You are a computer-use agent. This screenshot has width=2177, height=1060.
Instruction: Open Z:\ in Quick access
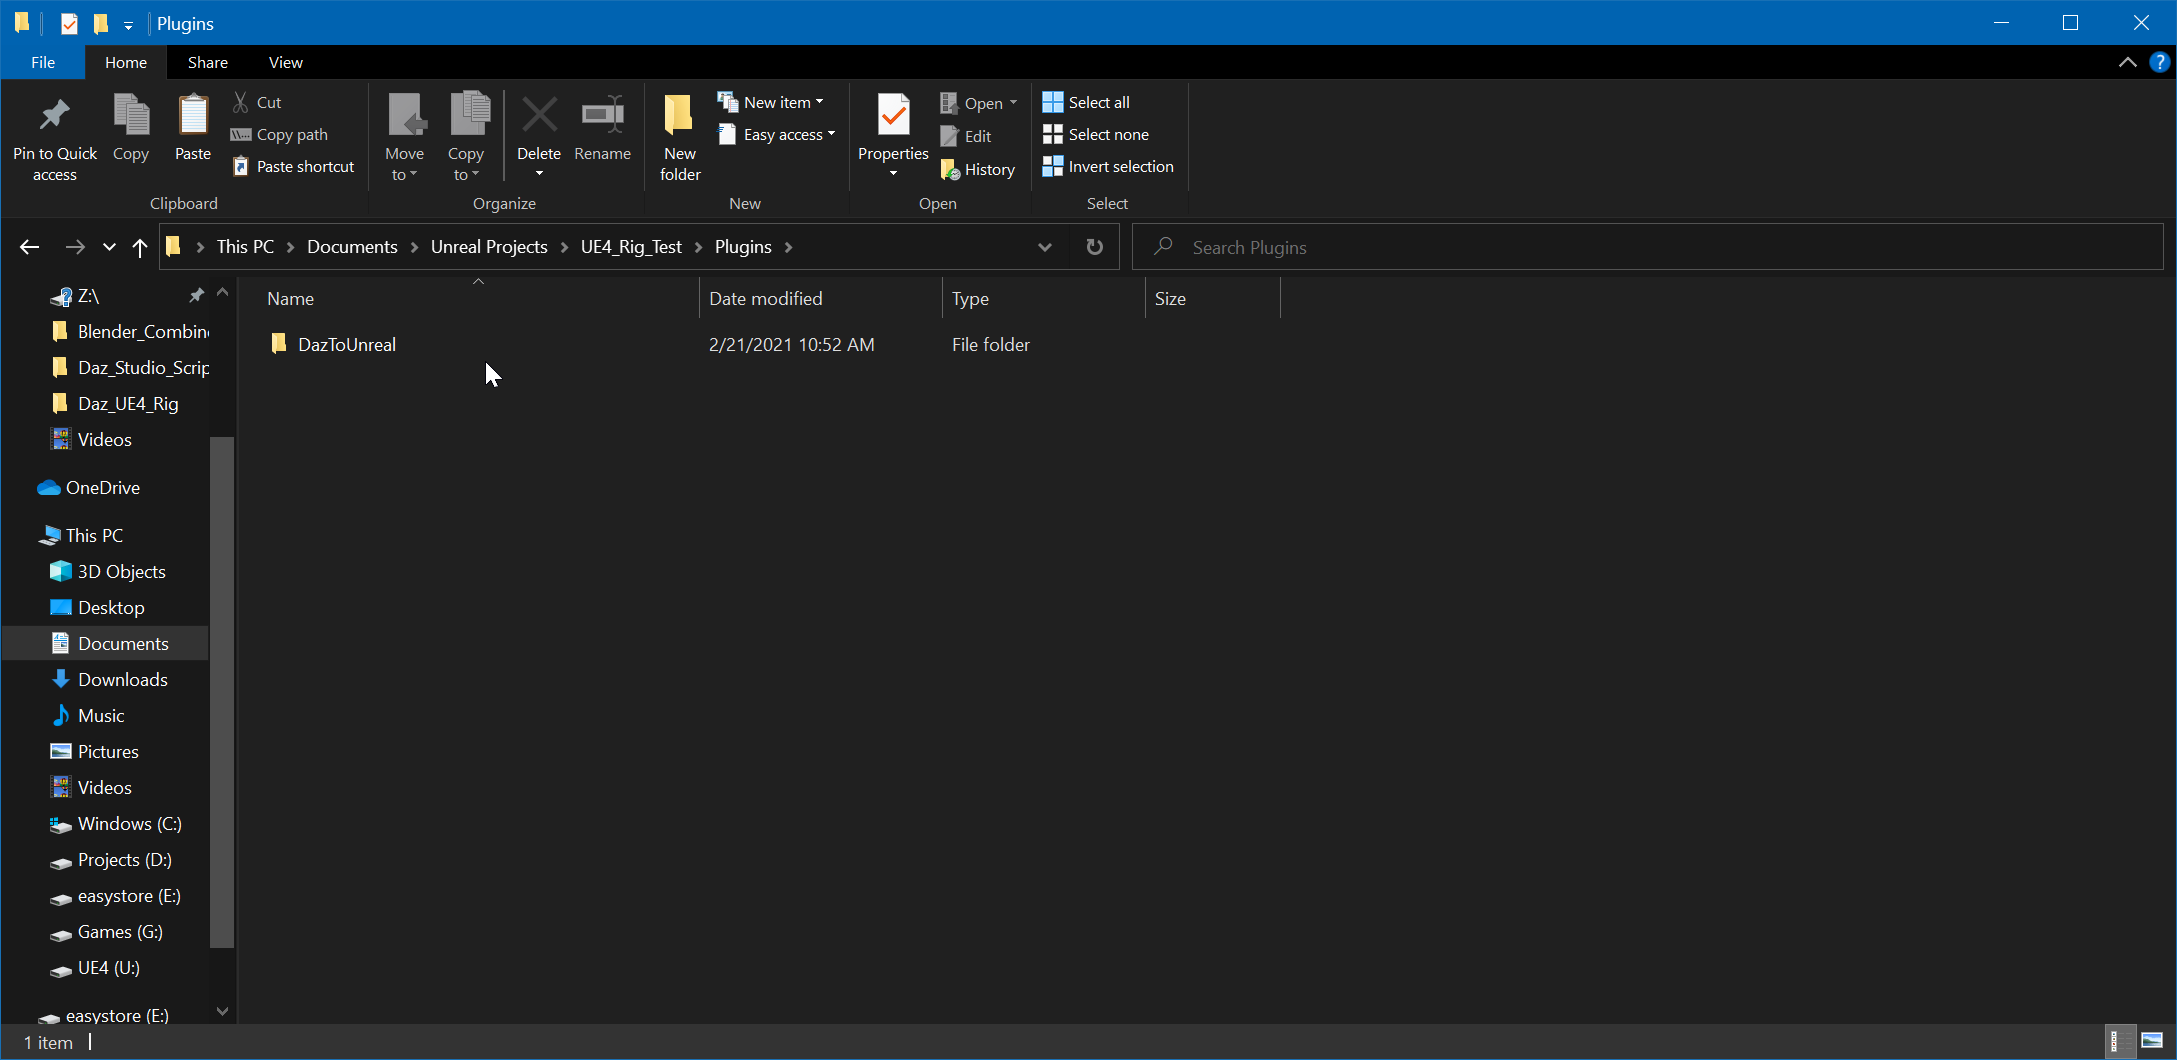click(x=88, y=295)
